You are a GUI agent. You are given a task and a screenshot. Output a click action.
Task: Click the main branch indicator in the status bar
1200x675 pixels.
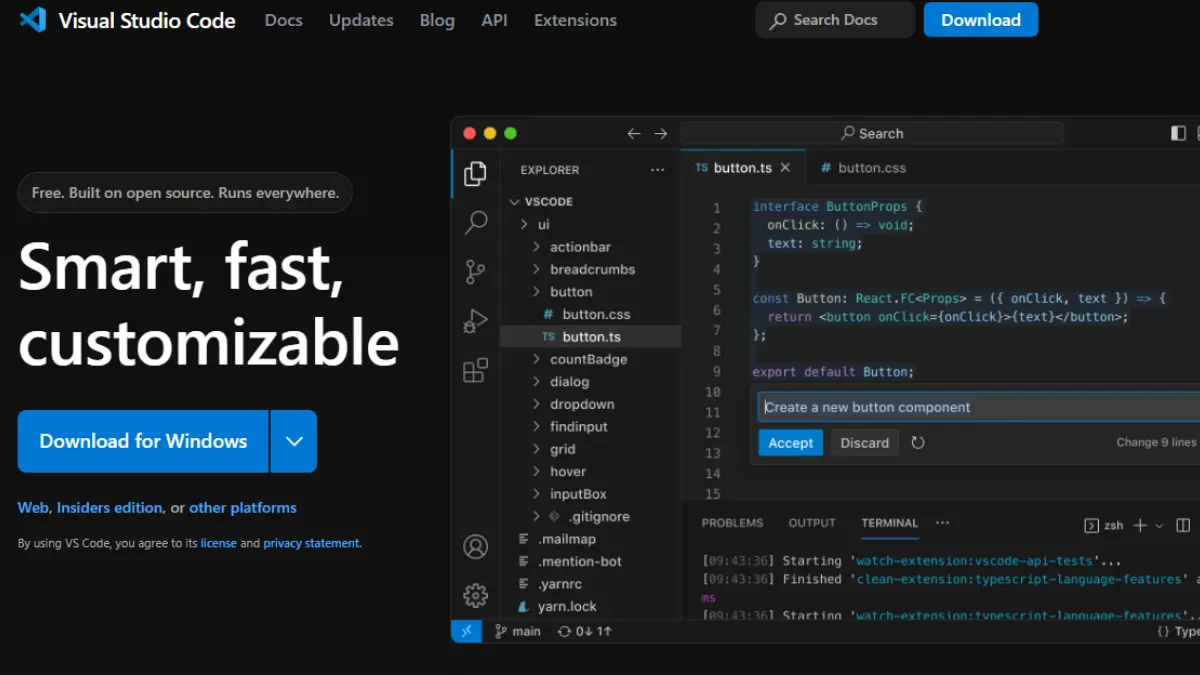point(518,631)
